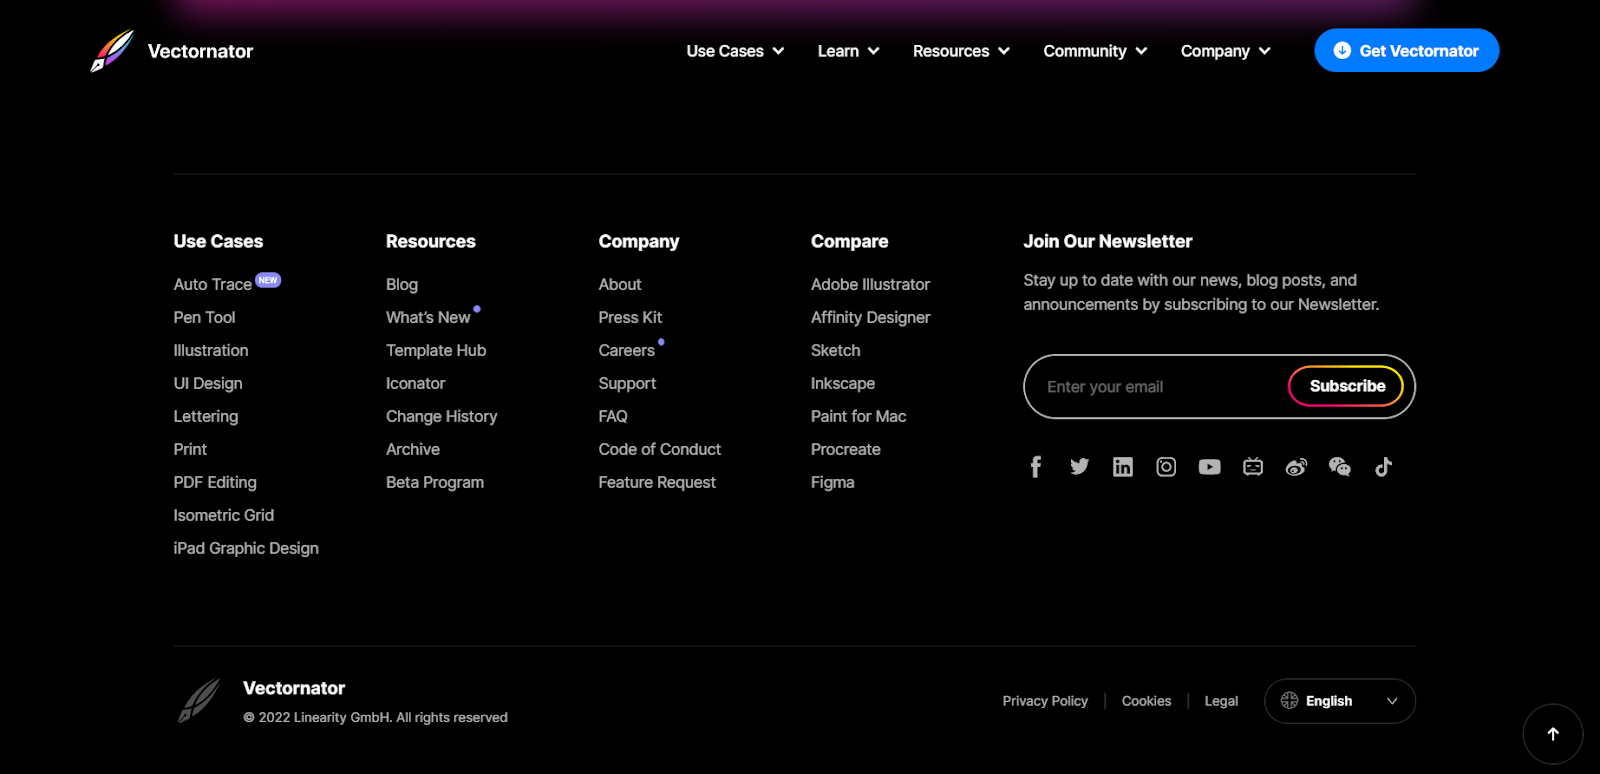Click the Cookies link

tap(1146, 701)
